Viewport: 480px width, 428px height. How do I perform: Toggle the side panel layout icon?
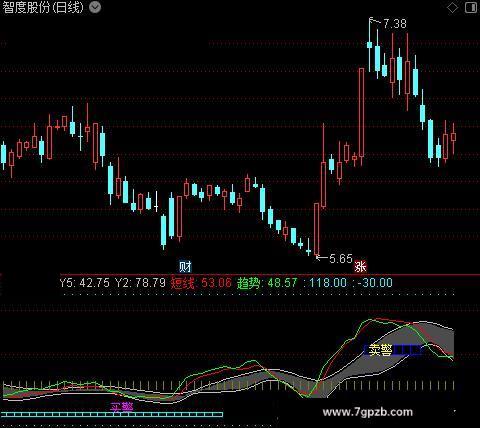coord(471,7)
